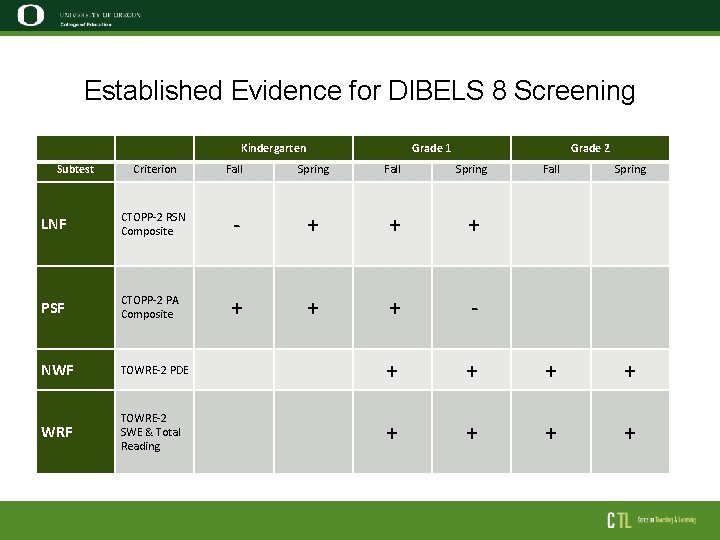This screenshot has height=540, width=720.
Task: Click the CTL logo in footer
Action: (619, 520)
